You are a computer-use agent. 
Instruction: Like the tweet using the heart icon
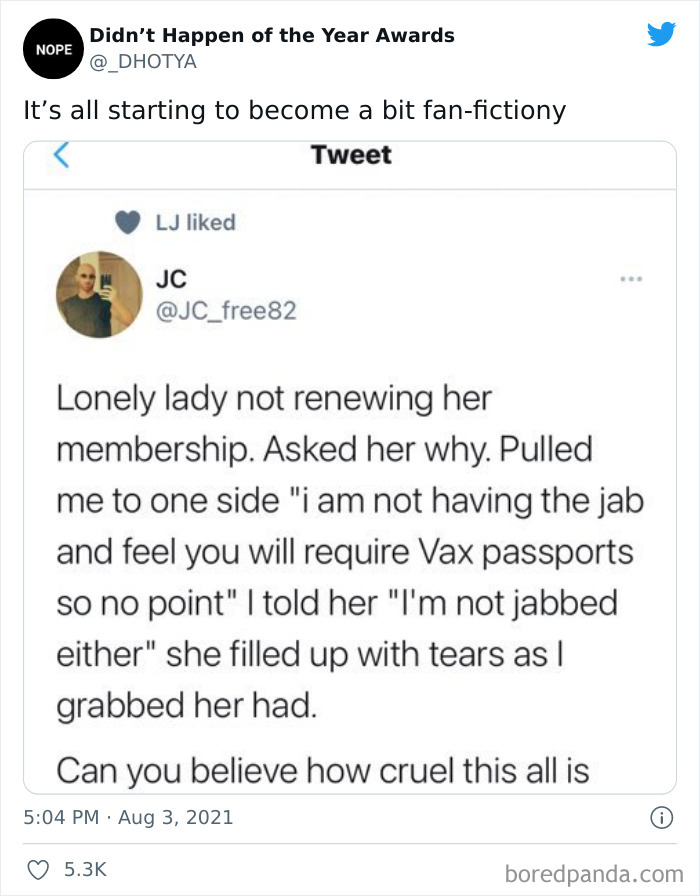coord(38,870)
